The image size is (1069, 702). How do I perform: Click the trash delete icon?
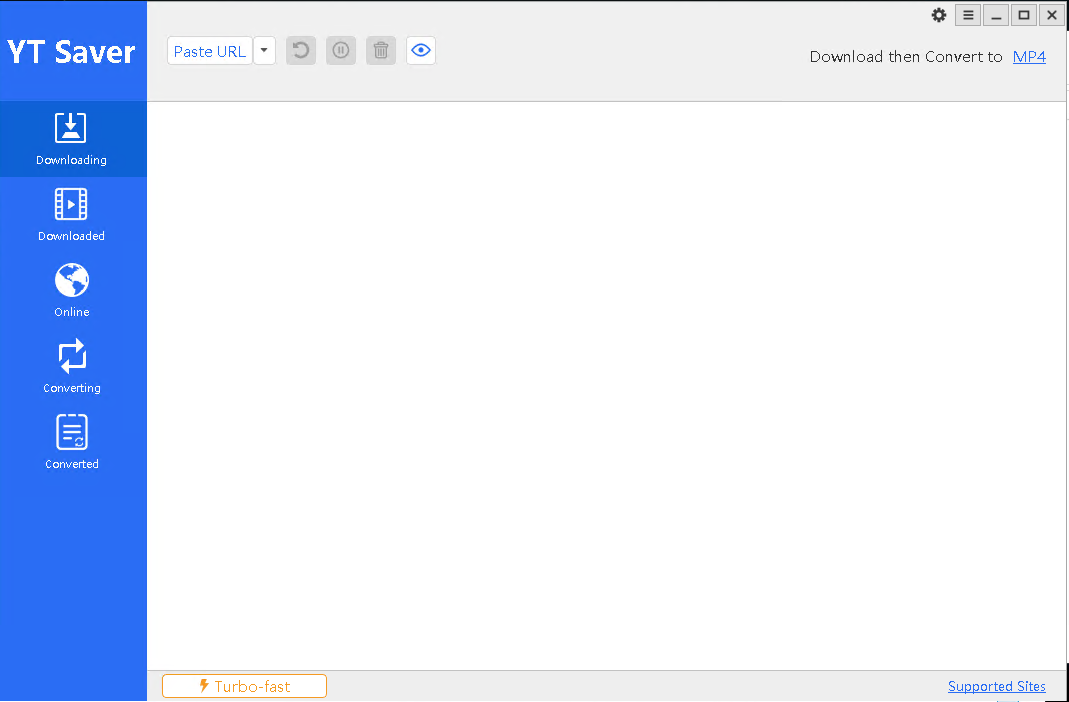(381, 51)
